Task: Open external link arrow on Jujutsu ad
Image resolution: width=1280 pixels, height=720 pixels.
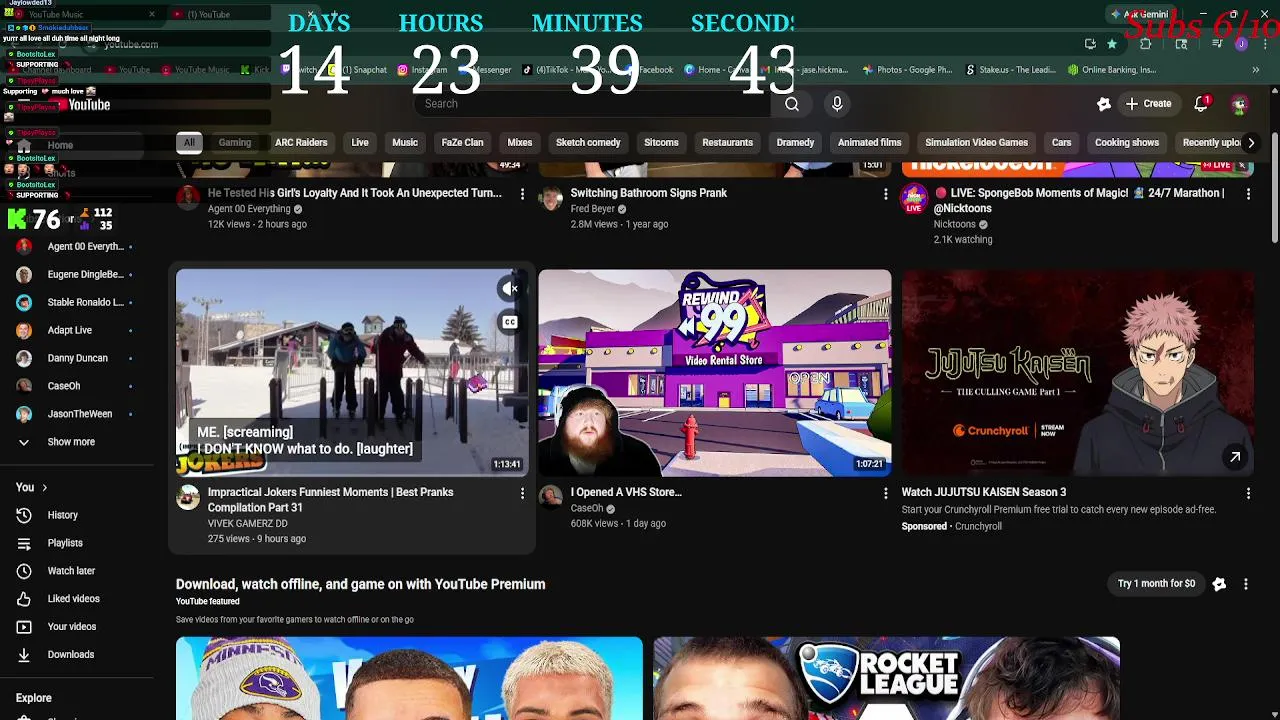Action: [1235, 457]
